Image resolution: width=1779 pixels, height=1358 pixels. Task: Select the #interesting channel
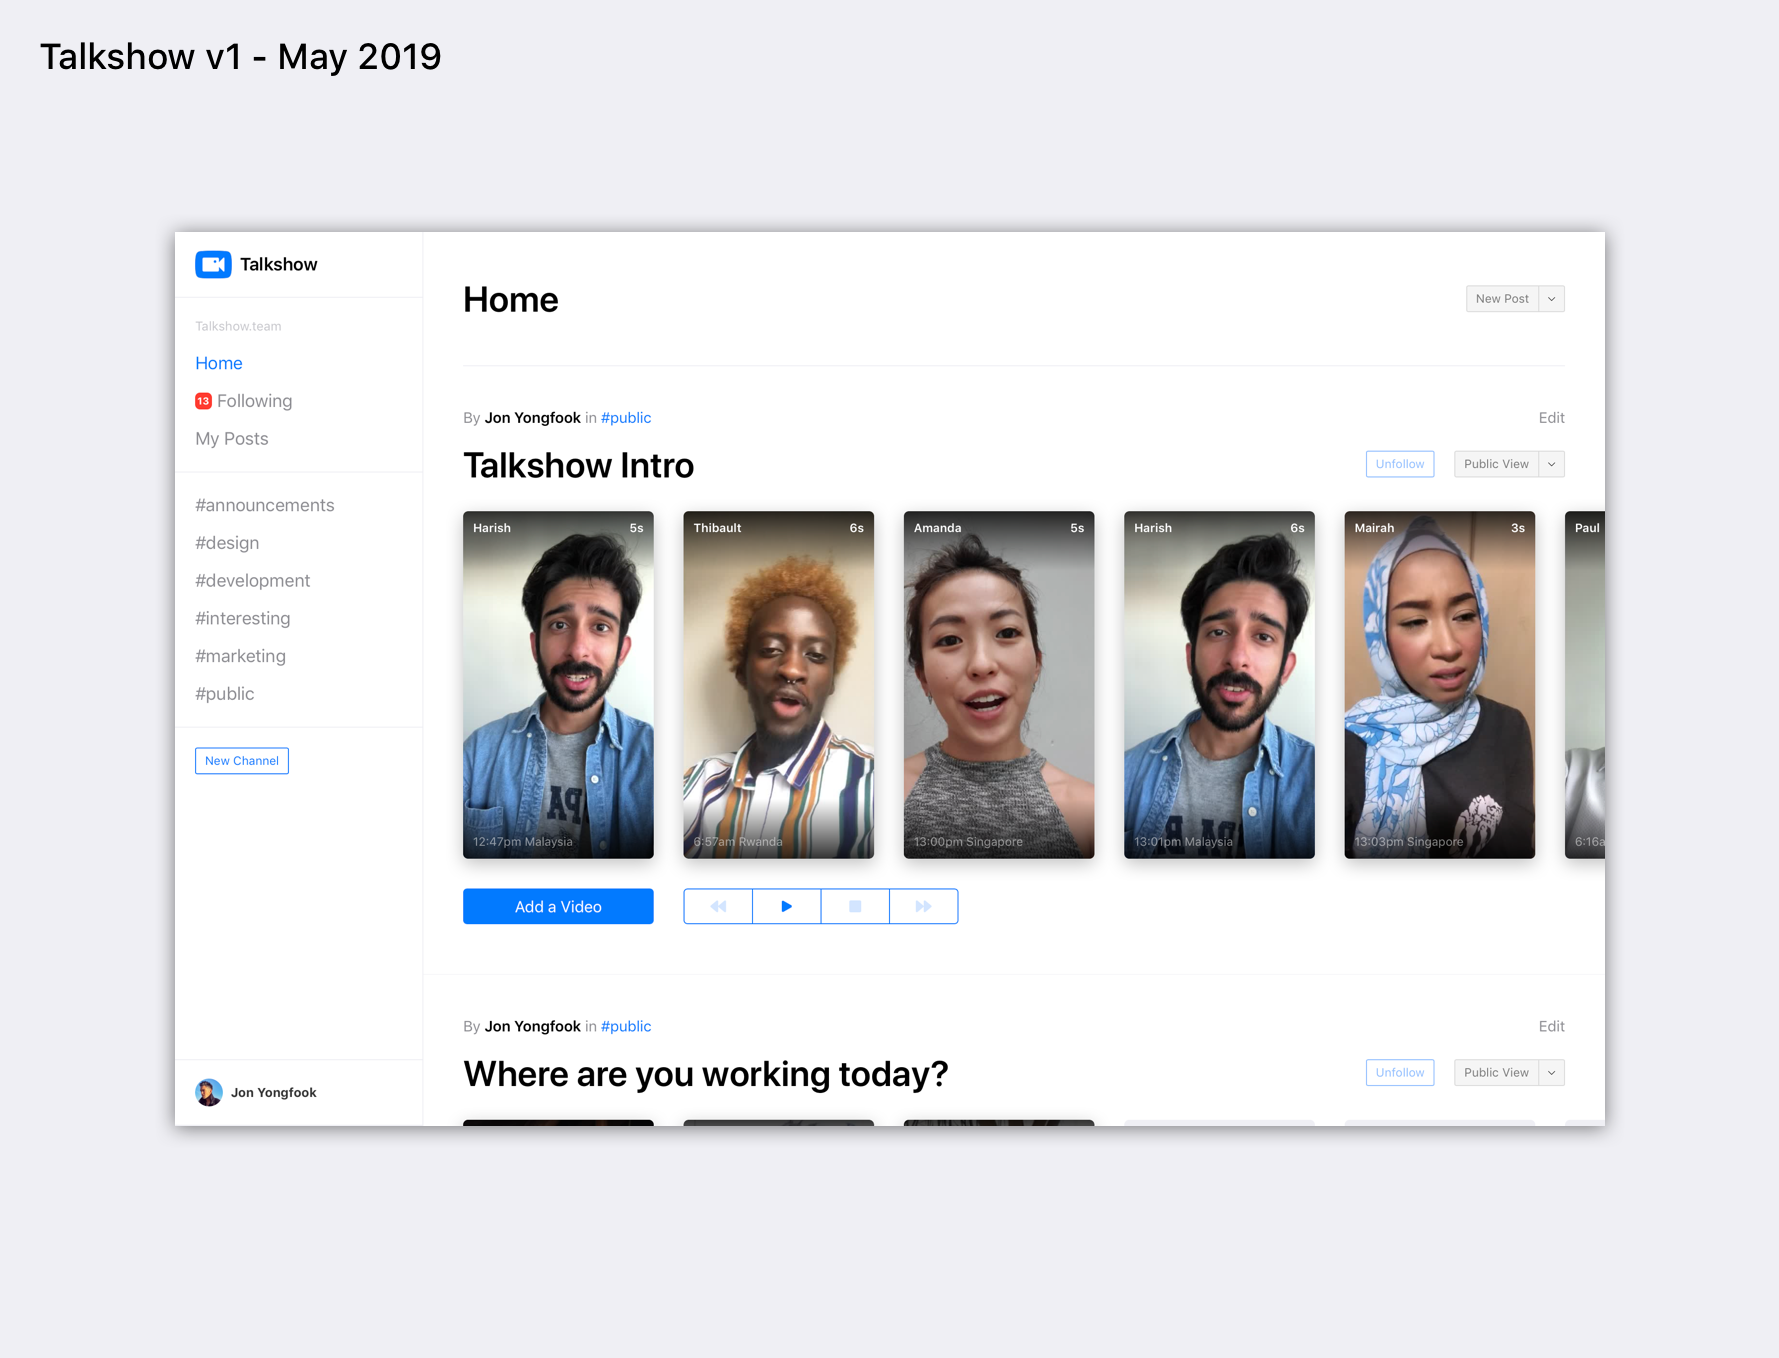(243, 619)
